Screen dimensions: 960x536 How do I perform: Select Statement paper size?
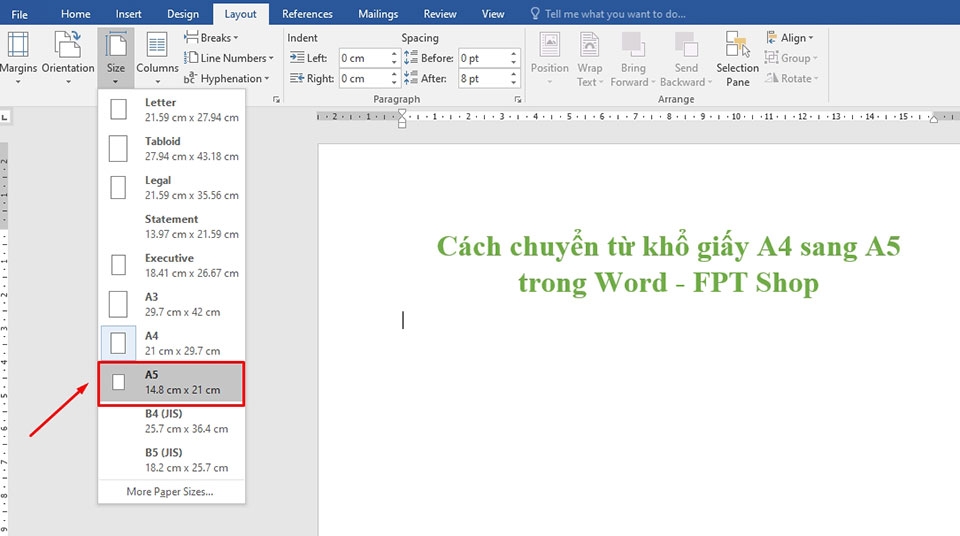[x=171, y=226]
